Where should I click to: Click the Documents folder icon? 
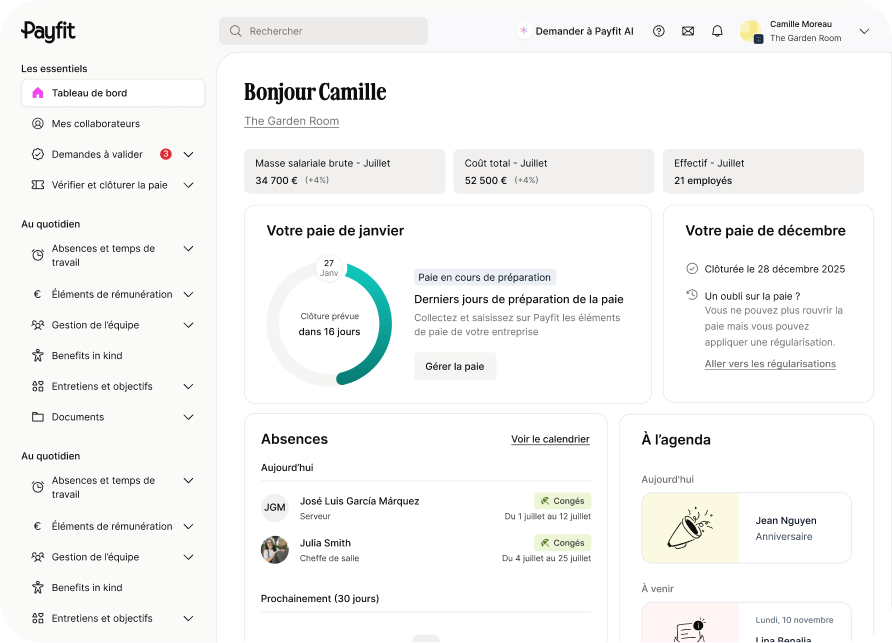(x=38, y=417)
